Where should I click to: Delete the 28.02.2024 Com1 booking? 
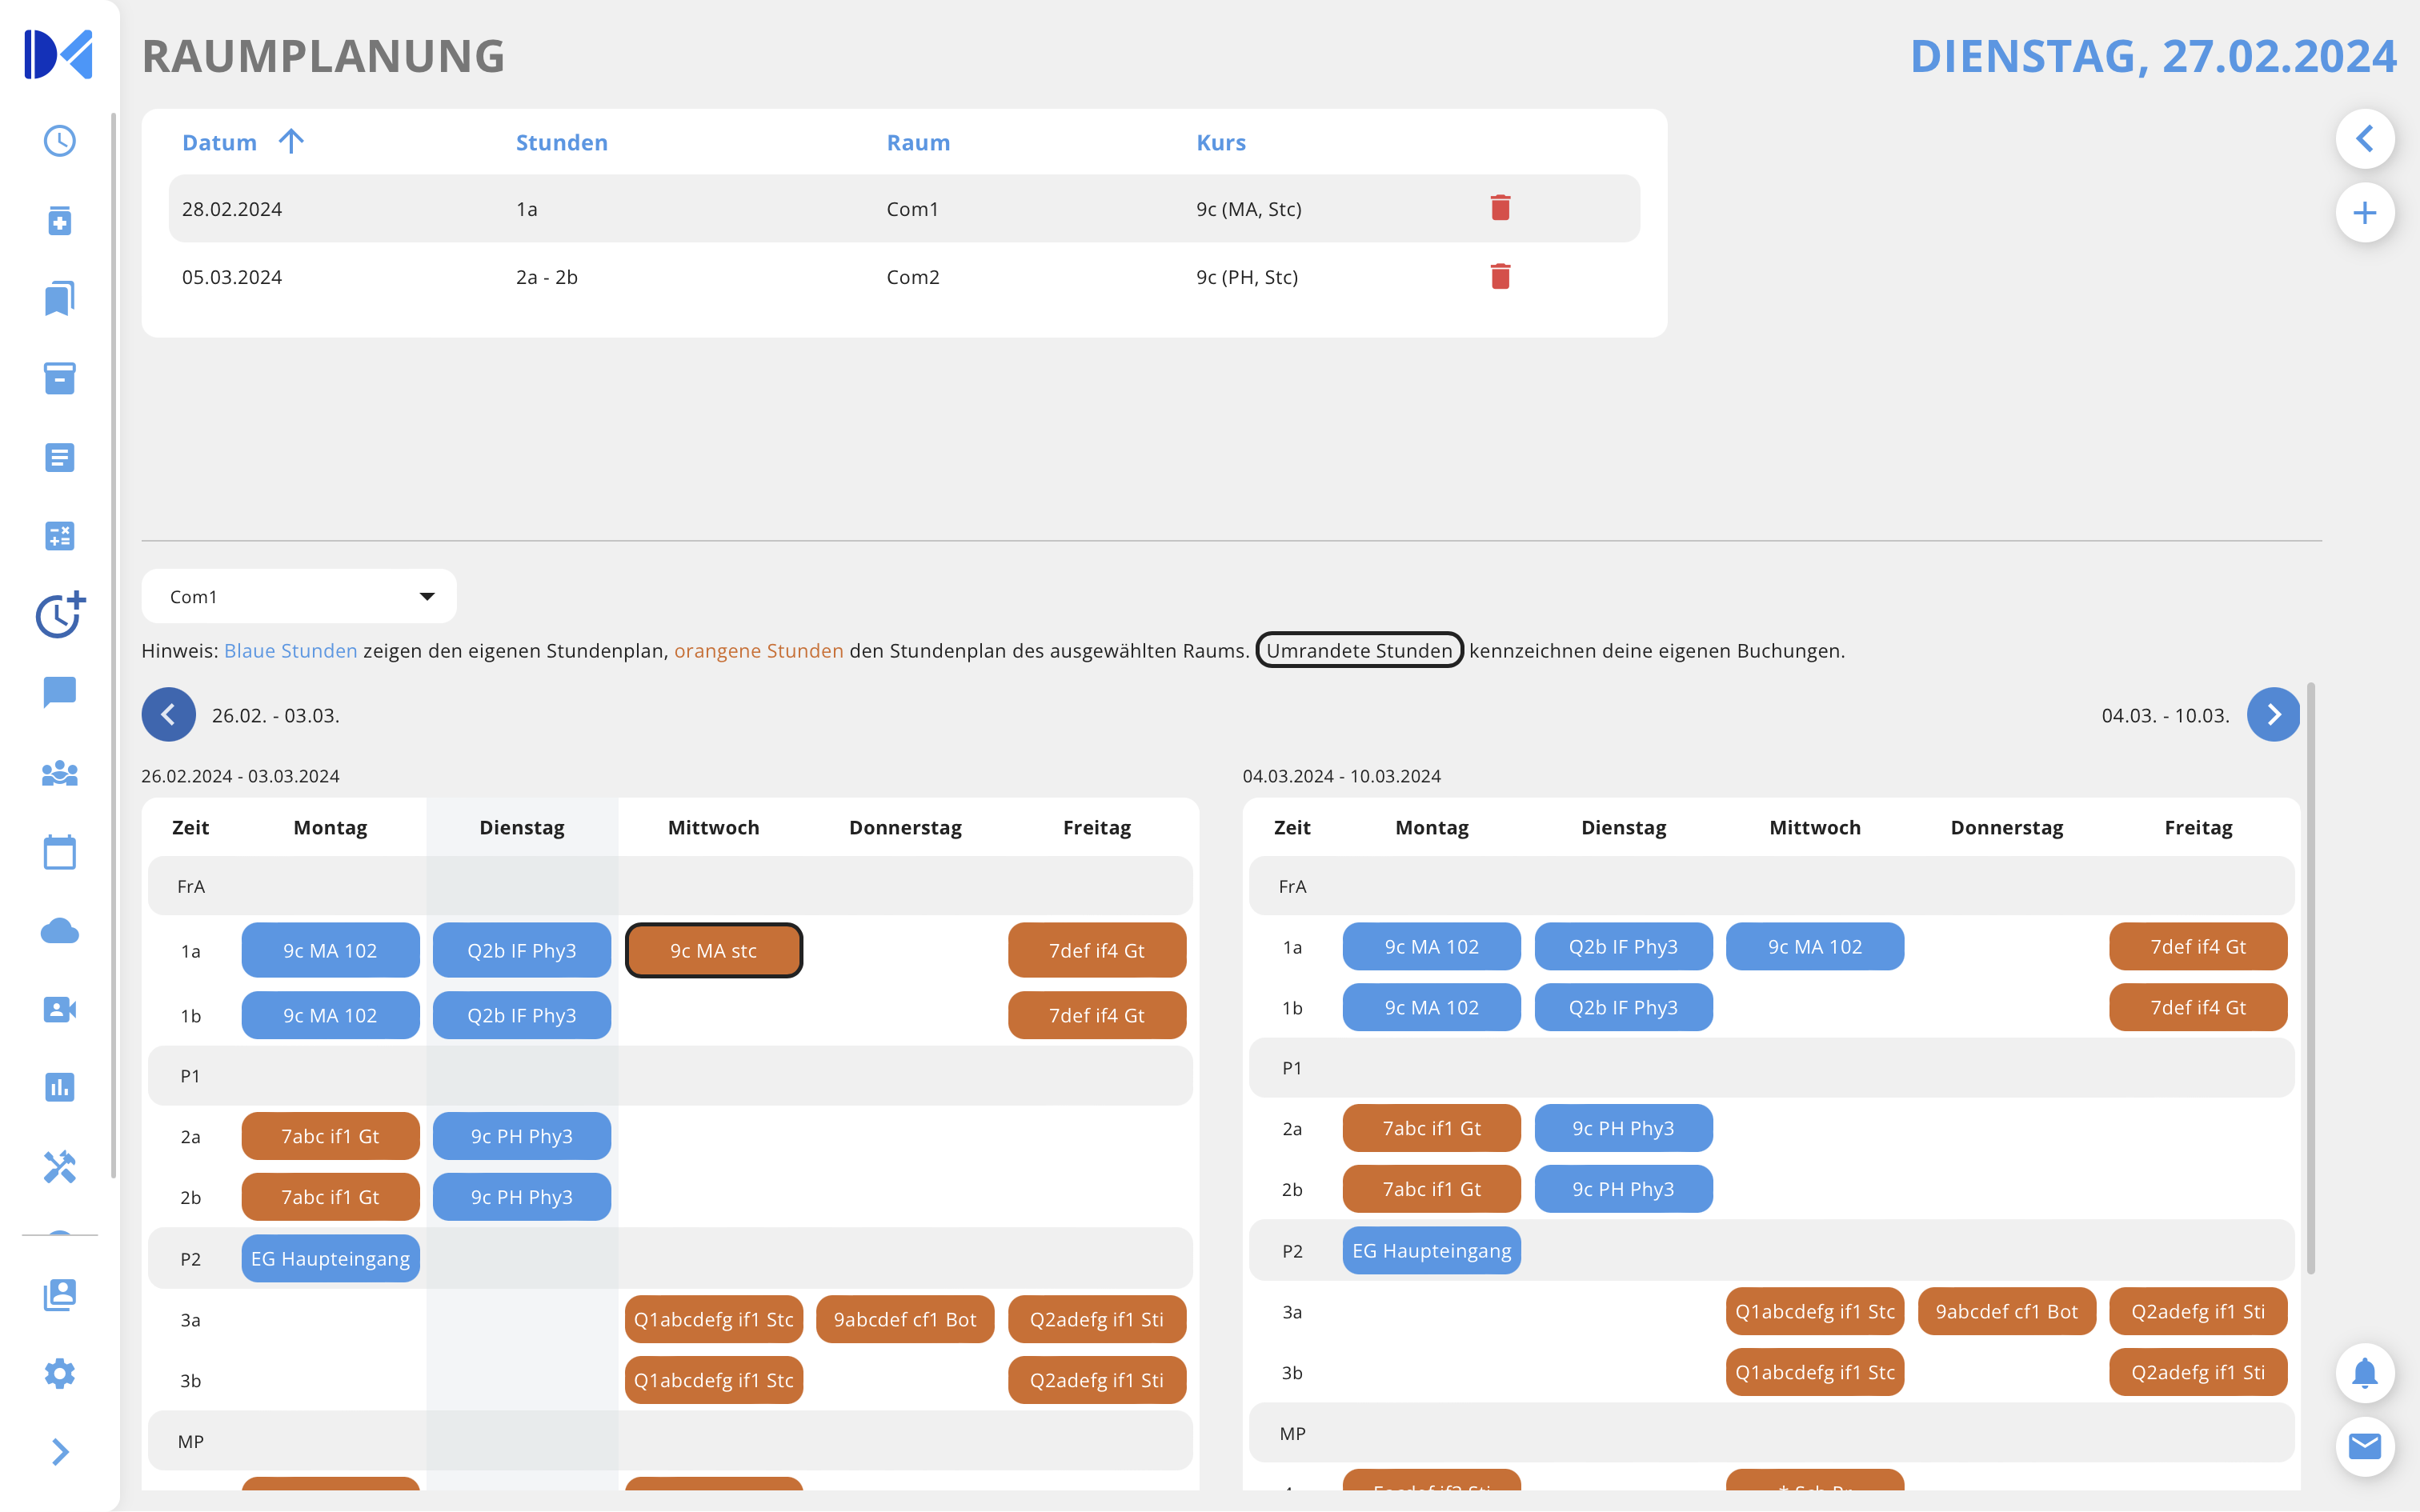[1500, 208]
